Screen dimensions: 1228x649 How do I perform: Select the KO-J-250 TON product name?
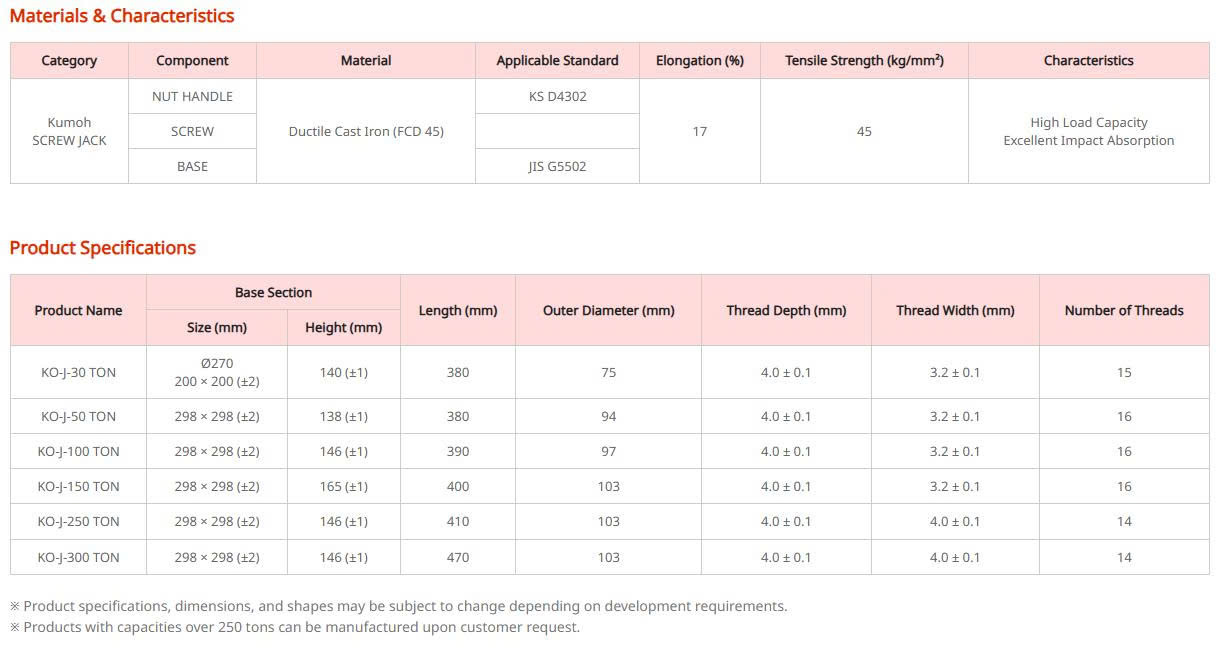(78, 521)
